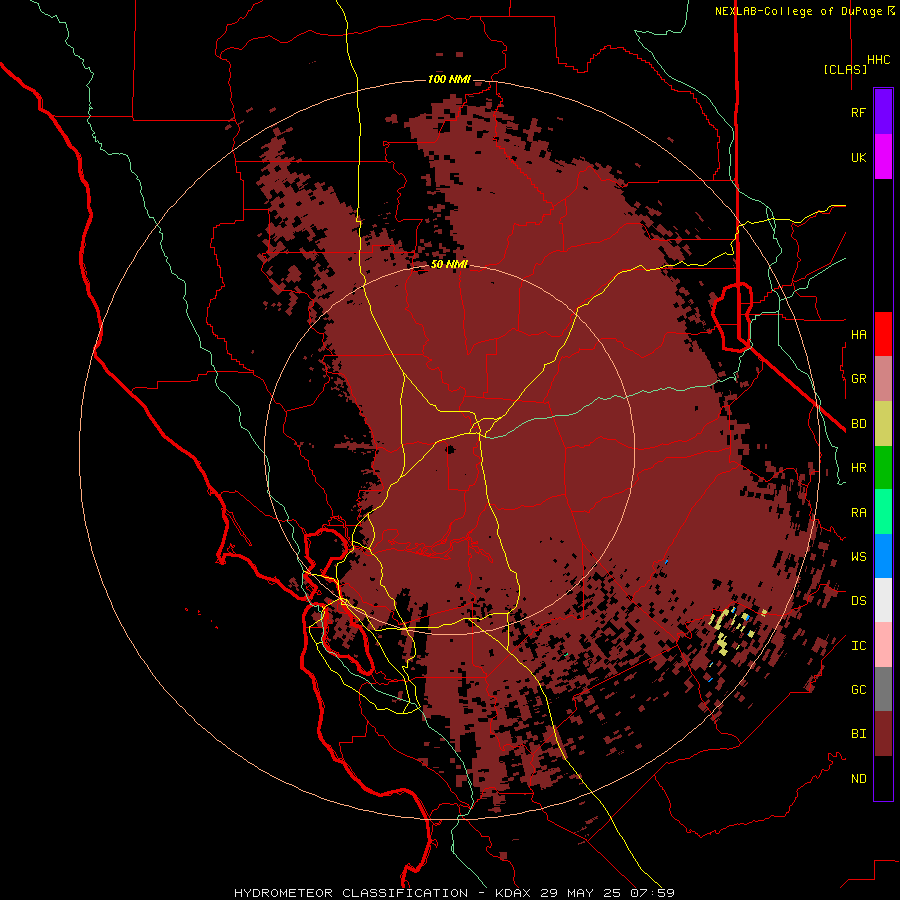This screenshot has width=900, height=900.
Task: Click the 'GR' legend label
Action: pos(858,379)
